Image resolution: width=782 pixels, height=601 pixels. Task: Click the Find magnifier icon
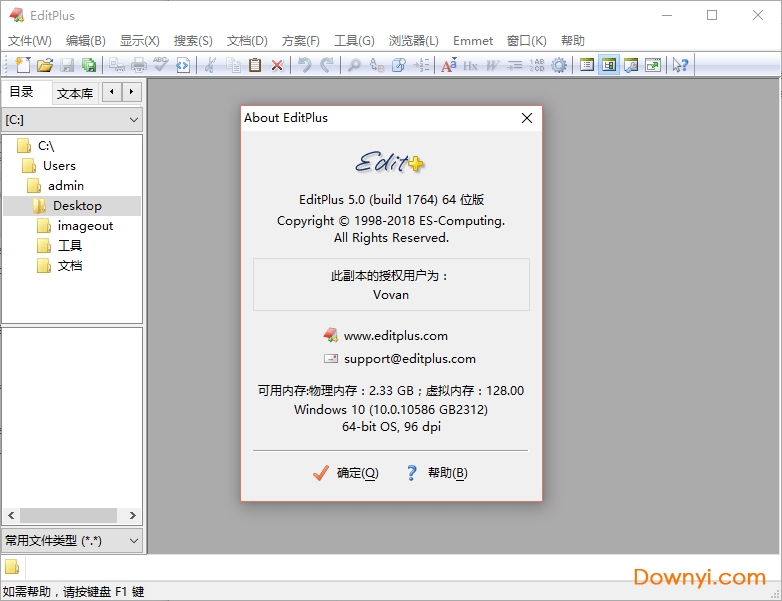click(354, 65)
